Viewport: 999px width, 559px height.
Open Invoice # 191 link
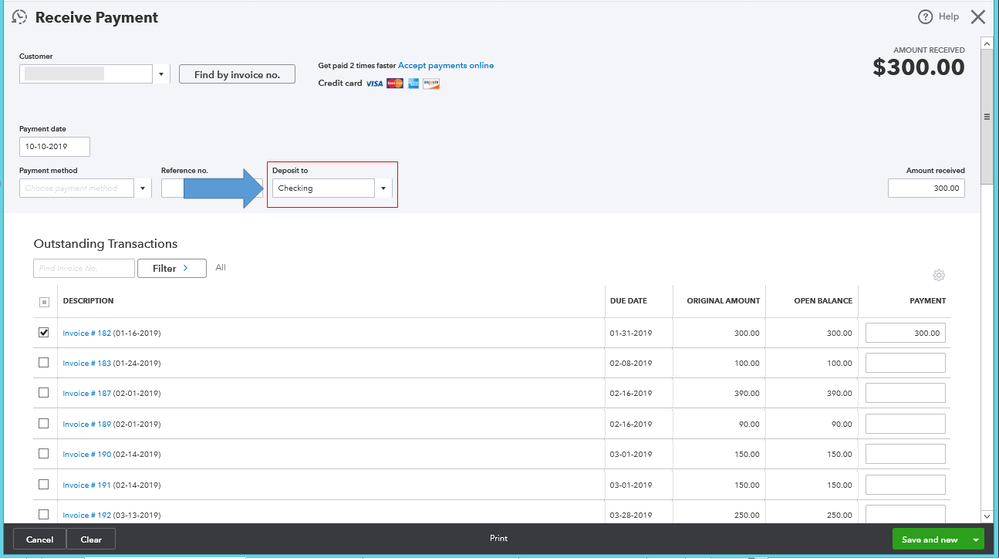pyautogui.click(x=87, y=485)
